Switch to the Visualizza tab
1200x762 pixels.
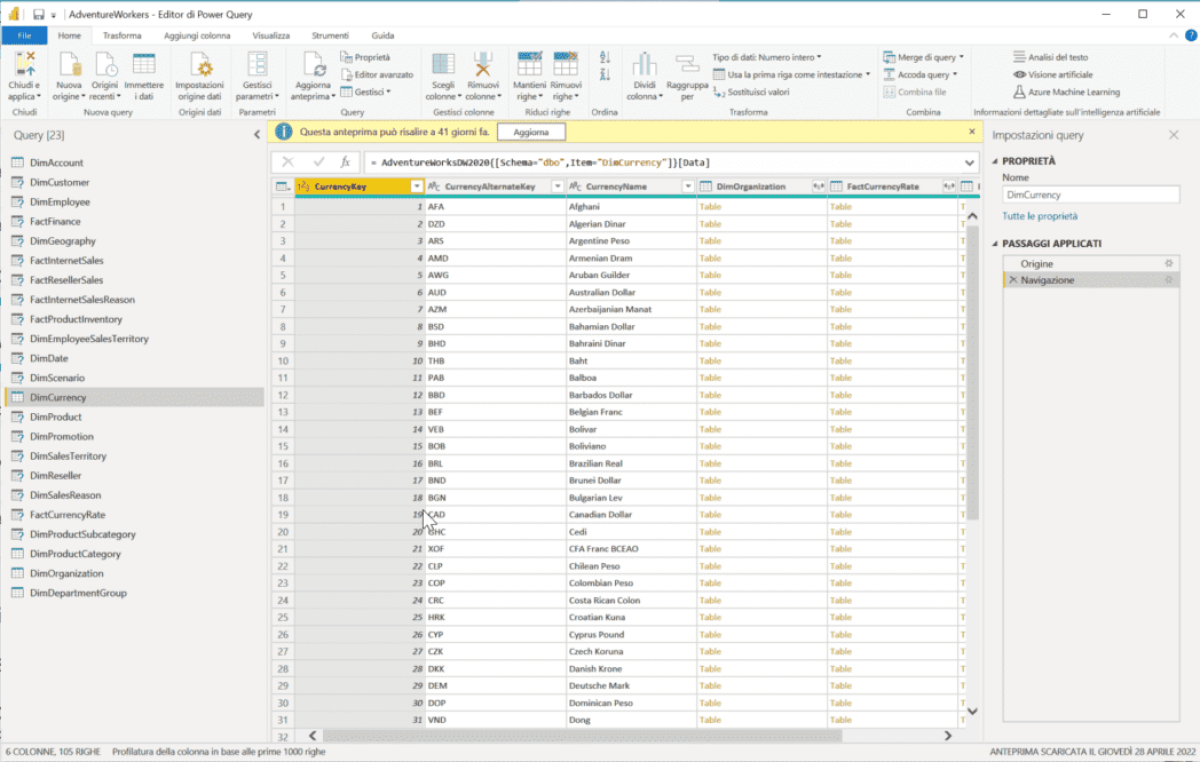270,36
